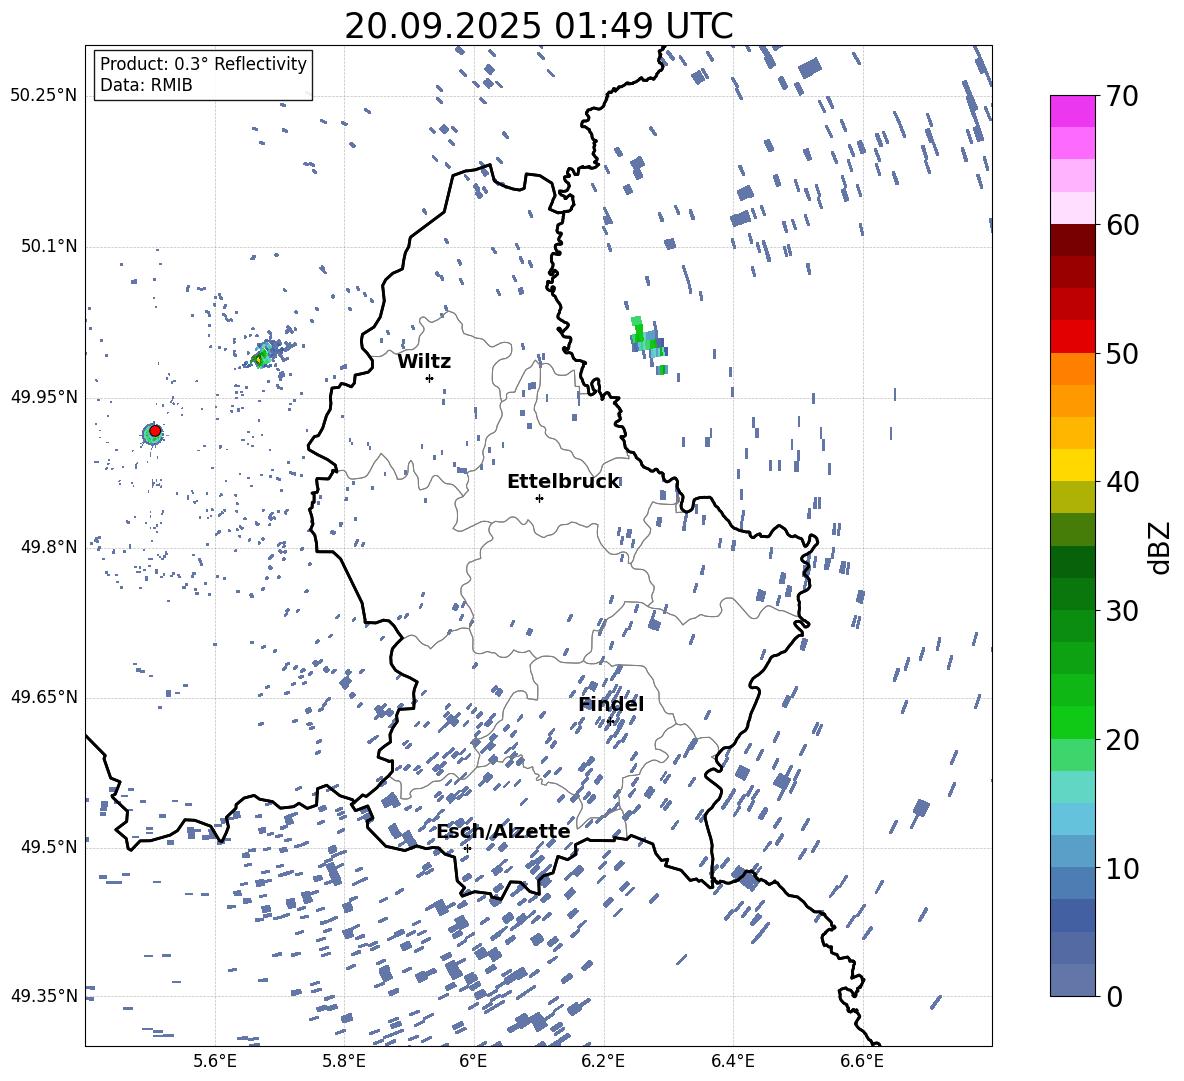The width and height of the screenshot is (1184, 1081).
Task: Click the dBZ colorbar axis label
Action: 1160,547
